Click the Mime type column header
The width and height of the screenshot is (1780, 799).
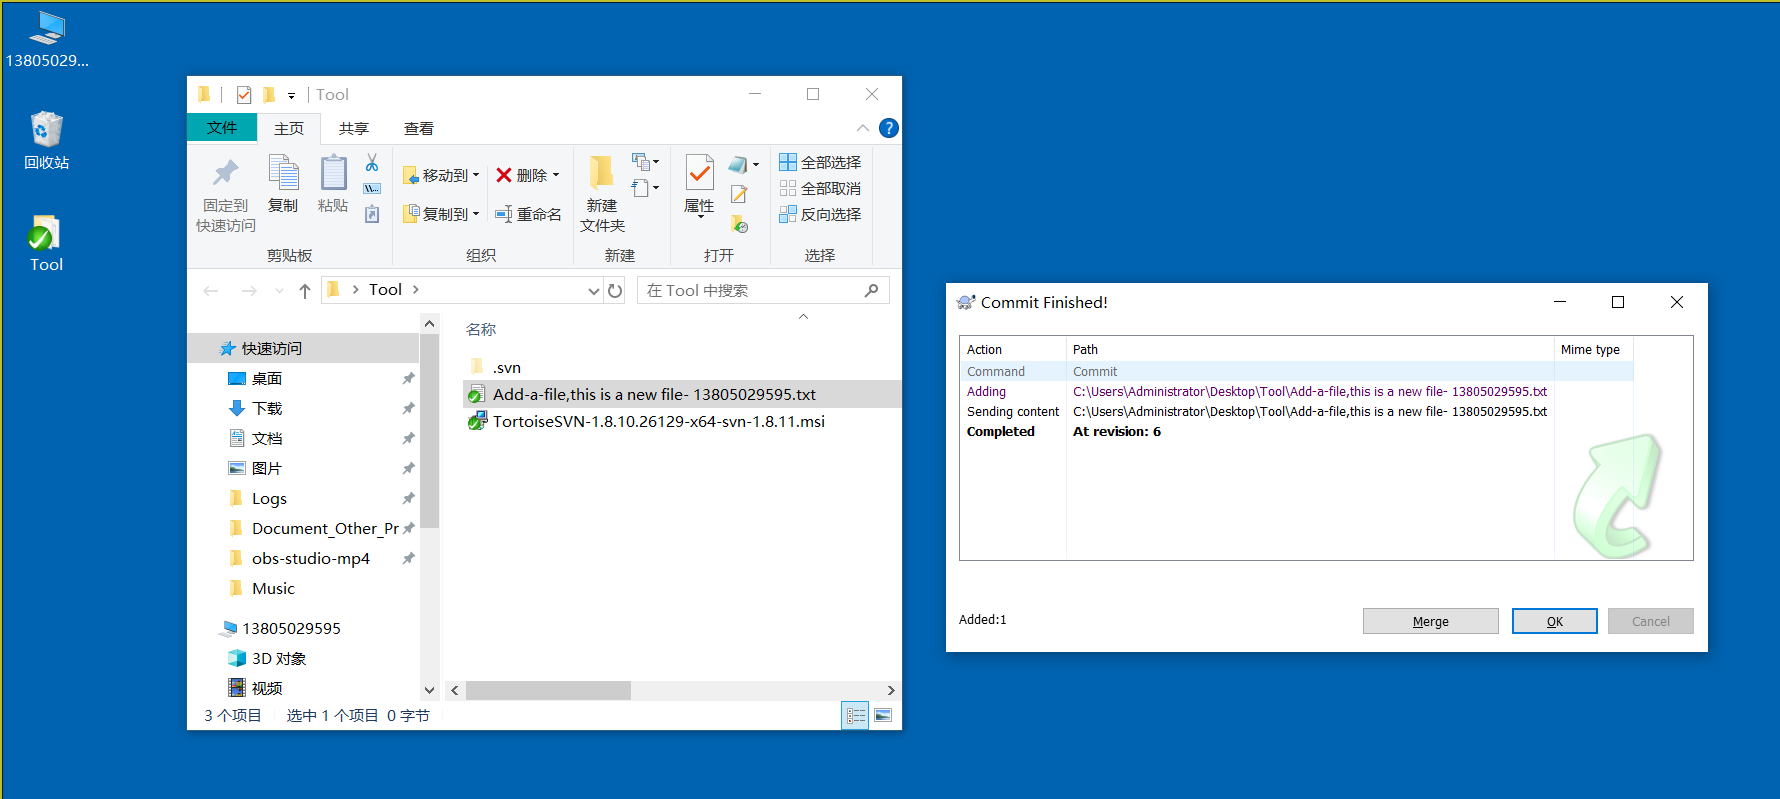click(1591, 349)
